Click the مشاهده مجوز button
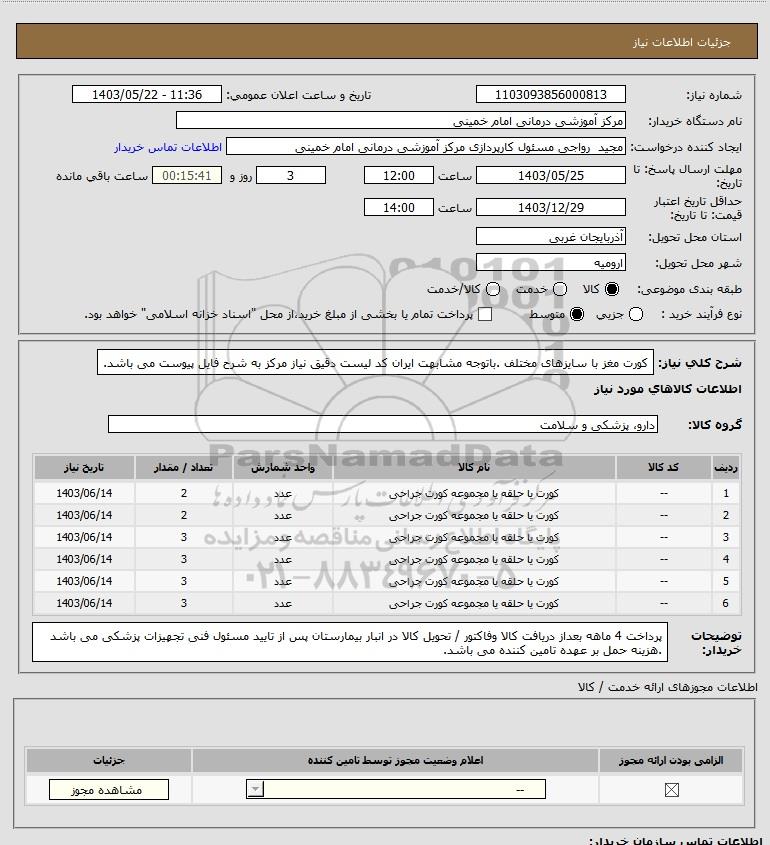 pyautogui.click(x=108, y=789)
